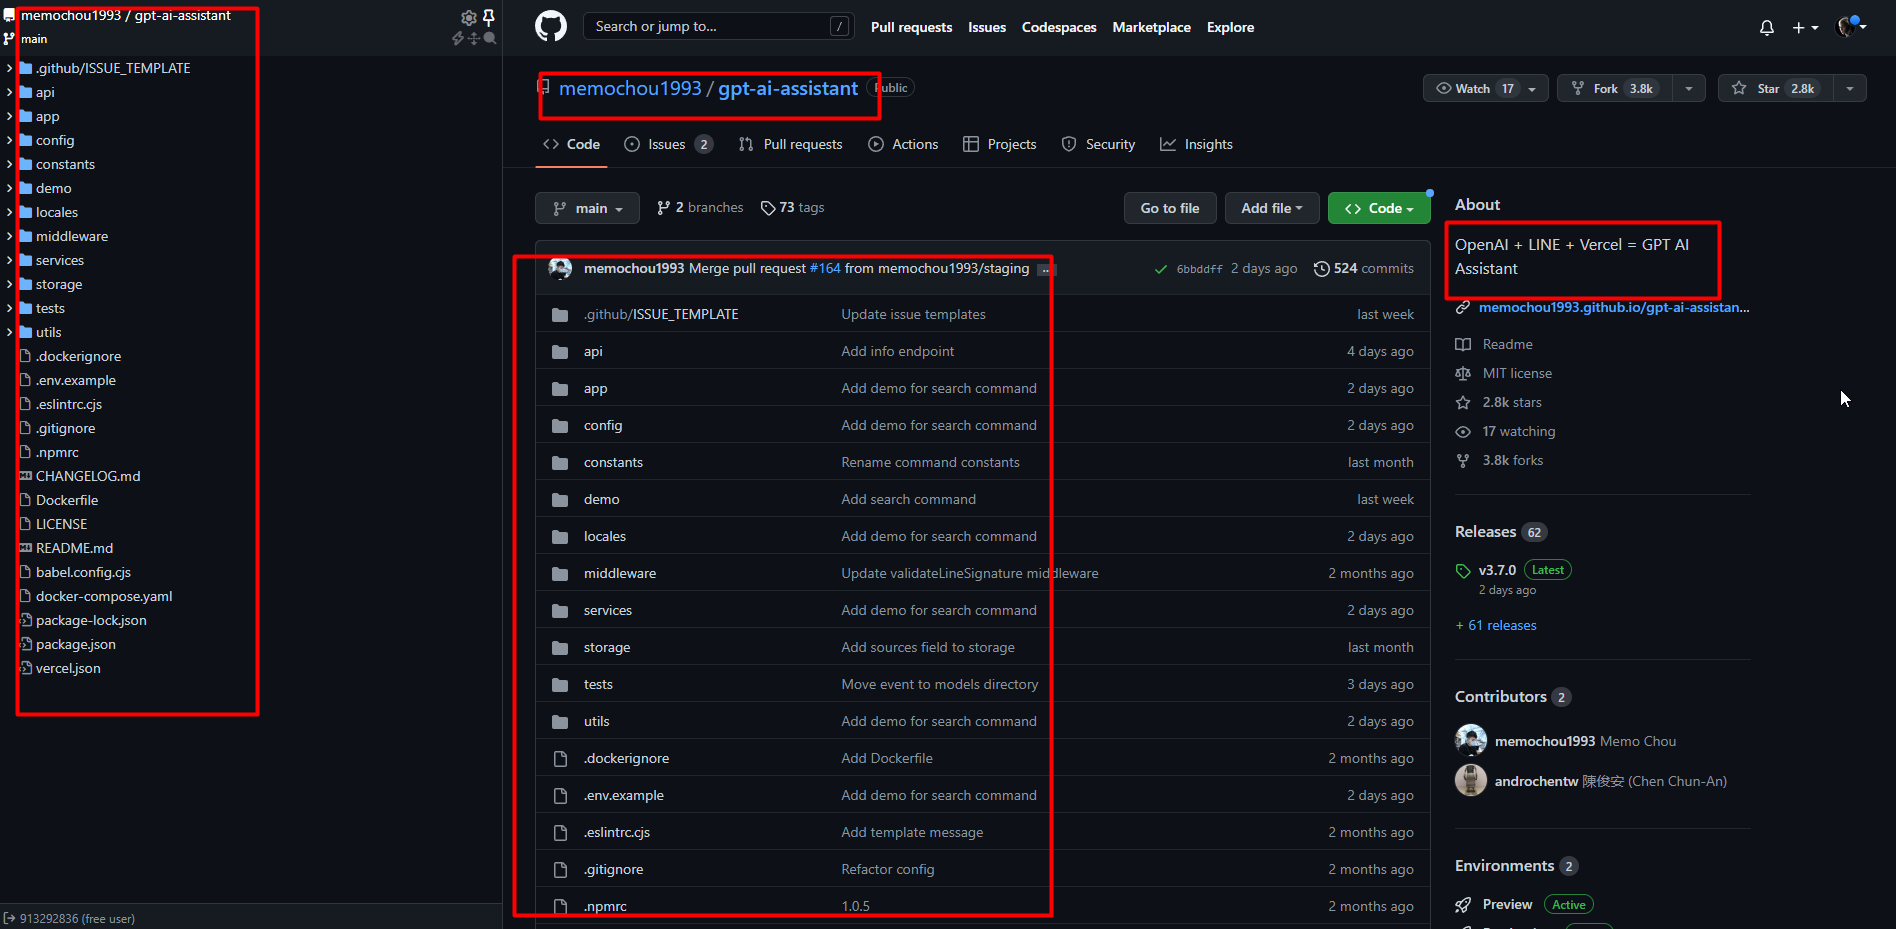The image size is (1896, 929).
Task: Click the tag icon next to 73 tags
Action: click(x=768, y=208)
